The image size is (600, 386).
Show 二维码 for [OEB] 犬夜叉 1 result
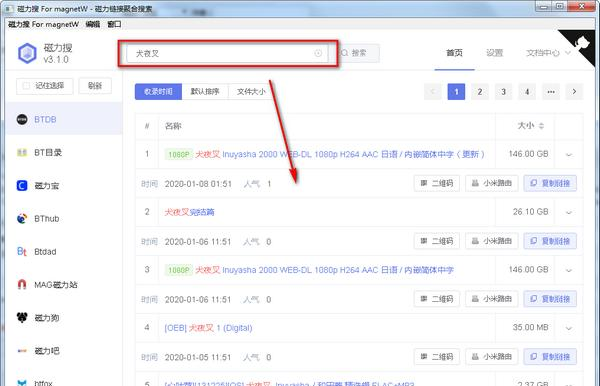(437, 357)
